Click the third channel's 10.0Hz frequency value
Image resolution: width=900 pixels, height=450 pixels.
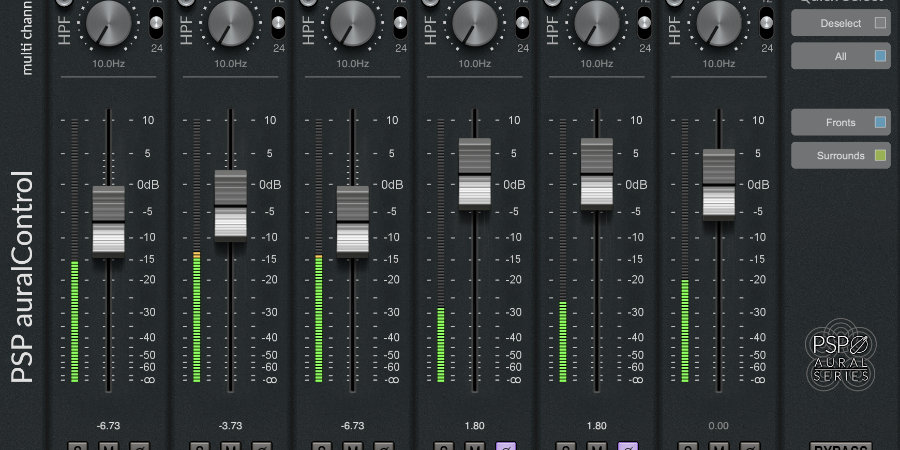pos(353,64)
